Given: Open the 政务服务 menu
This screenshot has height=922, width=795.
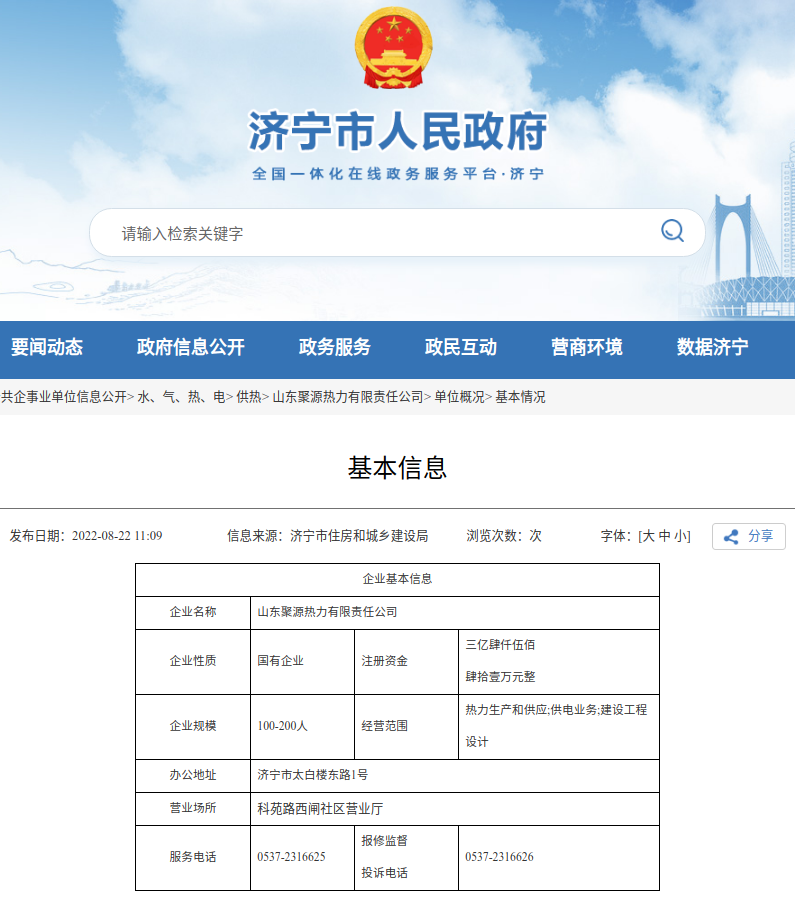Looking at the screenshot, I should (x=335, y=347).
